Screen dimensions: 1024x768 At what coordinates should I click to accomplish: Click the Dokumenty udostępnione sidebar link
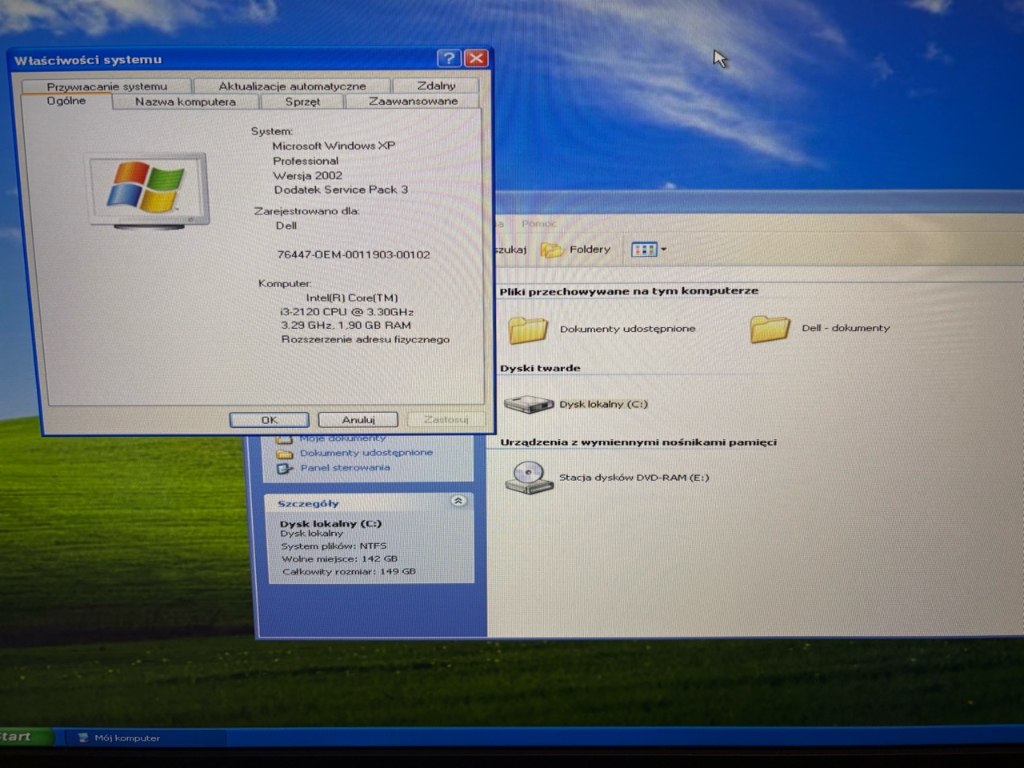coord(366,453)
